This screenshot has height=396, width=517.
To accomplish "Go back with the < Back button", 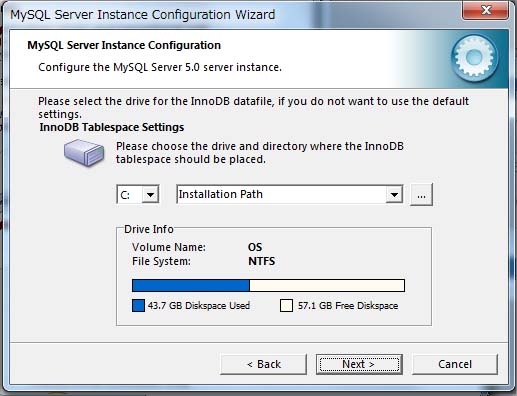I will (x=263, y=364).
